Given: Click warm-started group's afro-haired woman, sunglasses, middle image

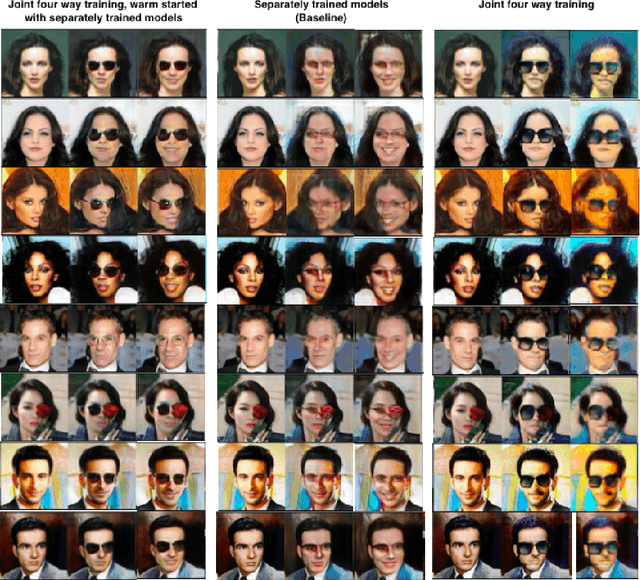Looking at the screenshot, I should coord(104,269).
